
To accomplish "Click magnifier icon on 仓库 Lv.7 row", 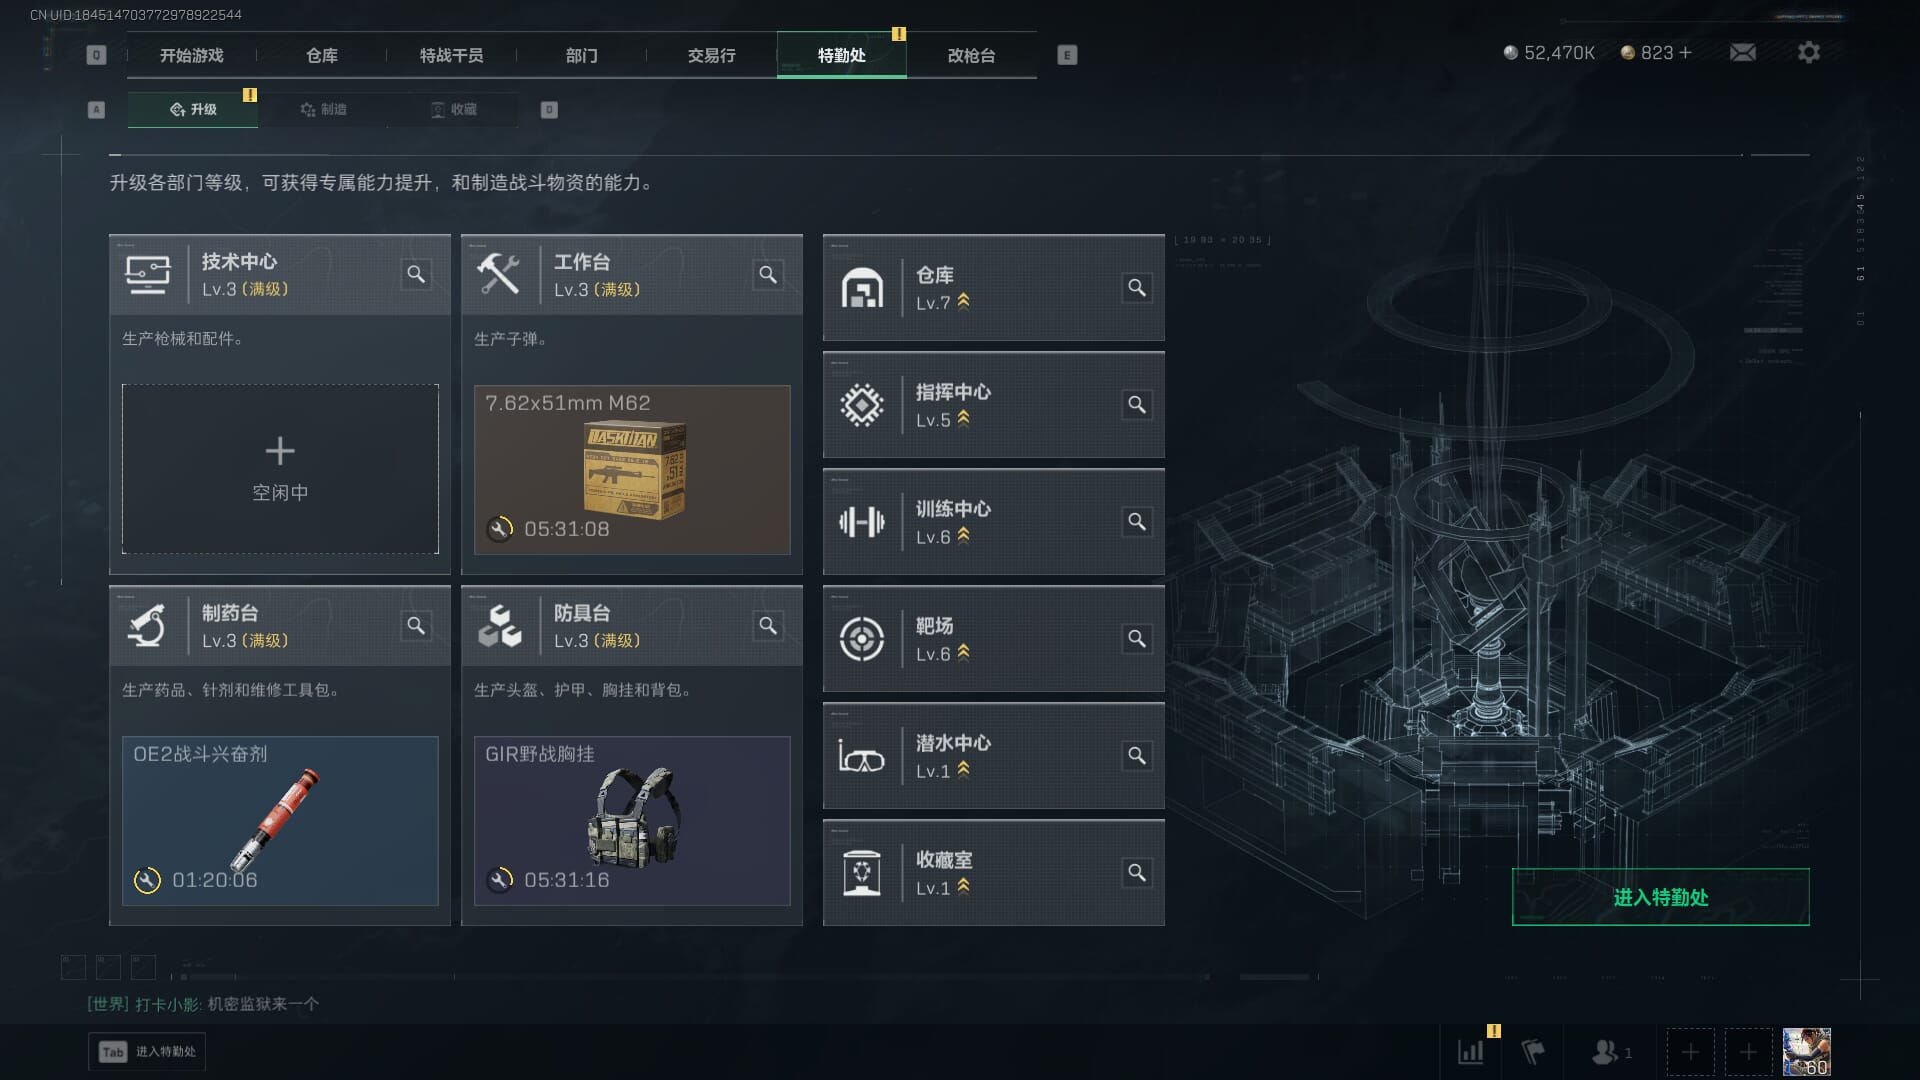I will [1137, 288].
